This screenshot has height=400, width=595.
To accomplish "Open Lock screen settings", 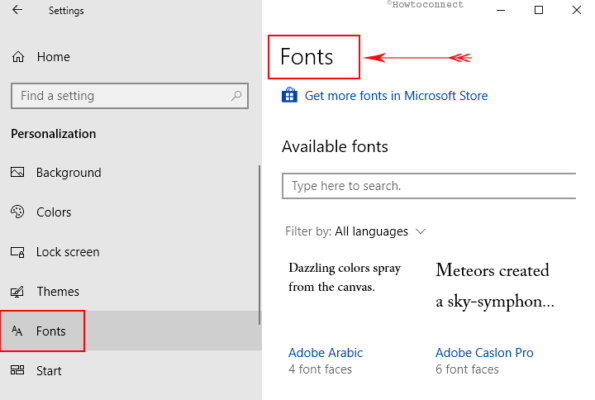I will coord(68,252).
